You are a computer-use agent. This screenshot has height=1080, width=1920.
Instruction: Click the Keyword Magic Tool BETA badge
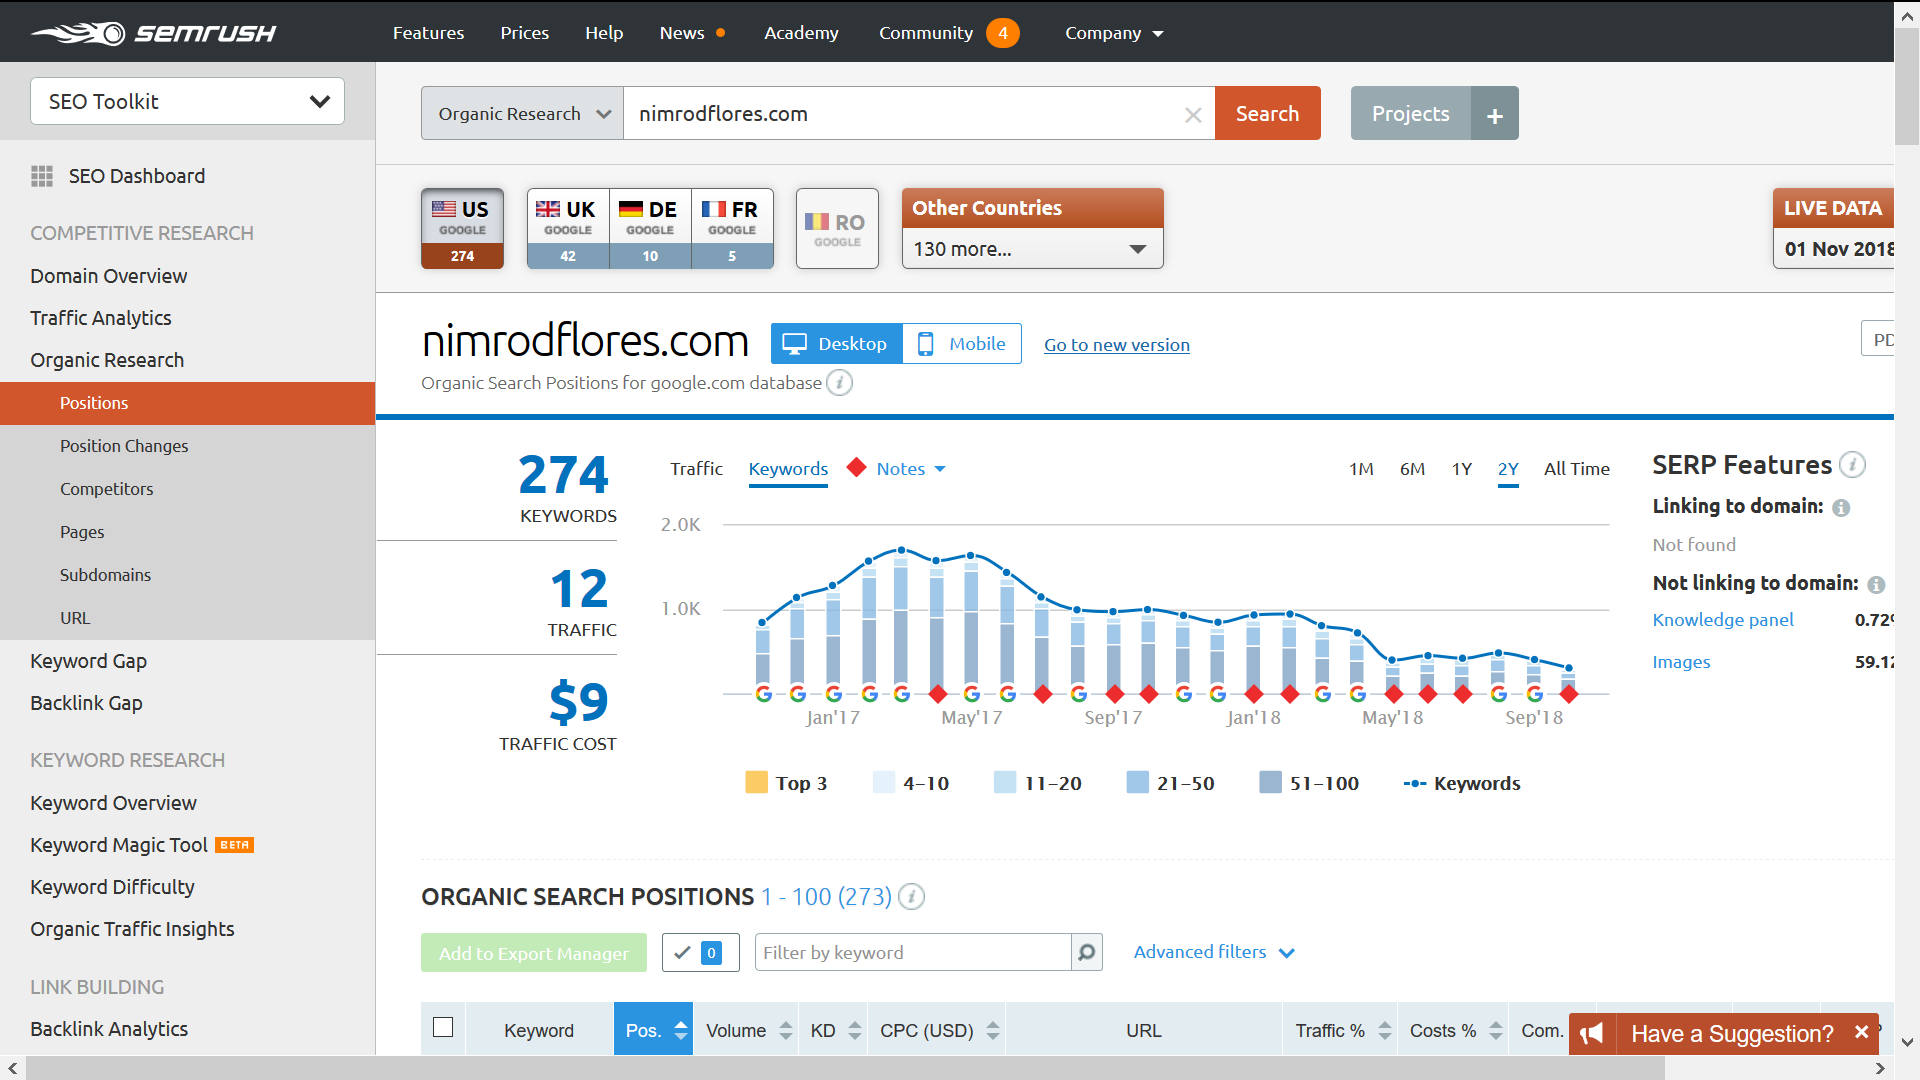(235, 846)
